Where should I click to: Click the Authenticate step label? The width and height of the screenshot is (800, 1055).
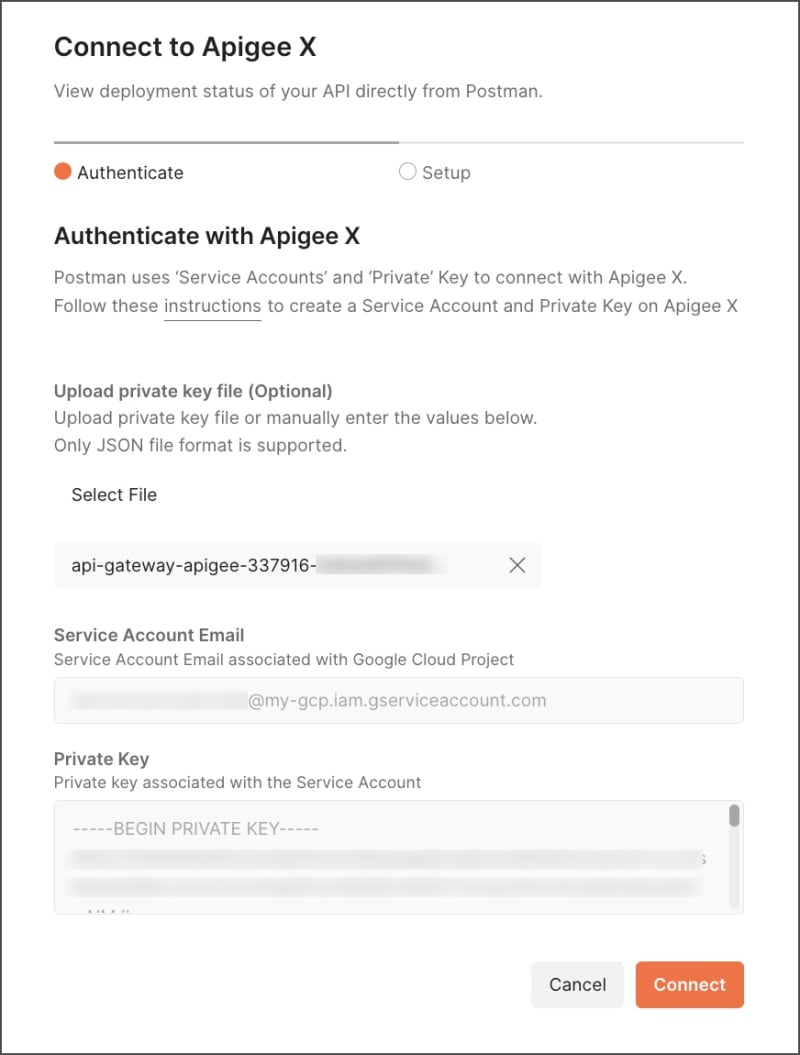pos(130,173)
